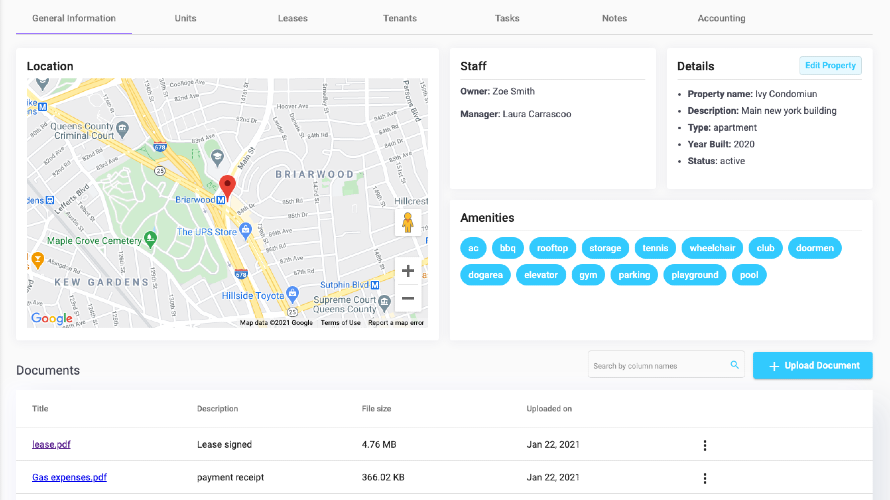Switch to the Units tab

click(x=185, y=18)
